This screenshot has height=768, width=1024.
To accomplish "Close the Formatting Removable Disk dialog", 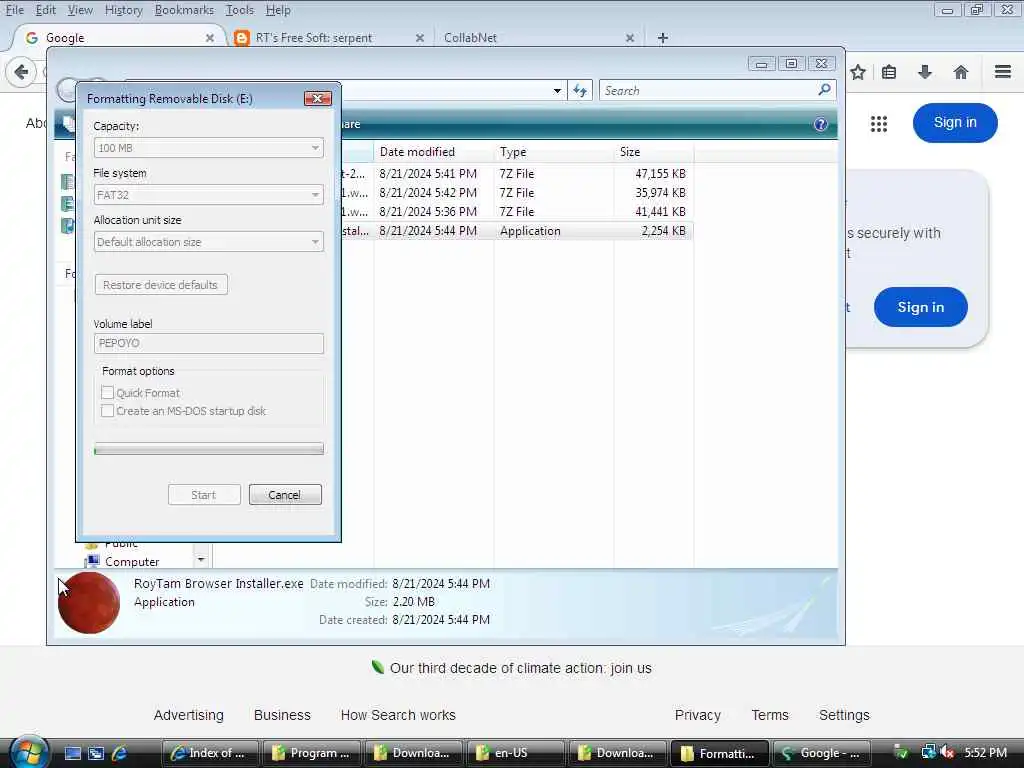I will (x=317, y=98).
